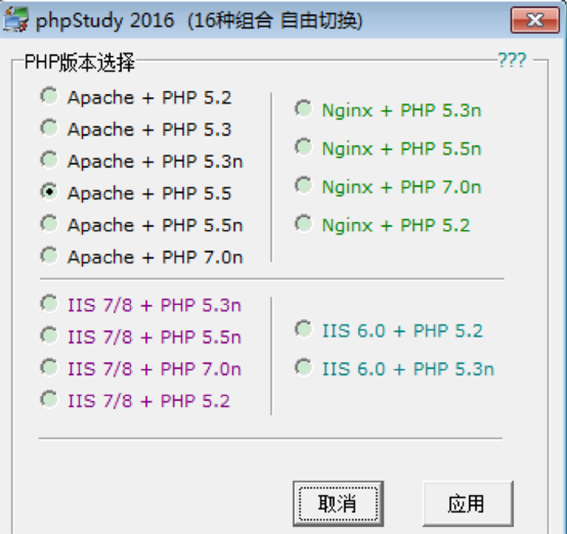Open the ??? help link

click(512, 60)
